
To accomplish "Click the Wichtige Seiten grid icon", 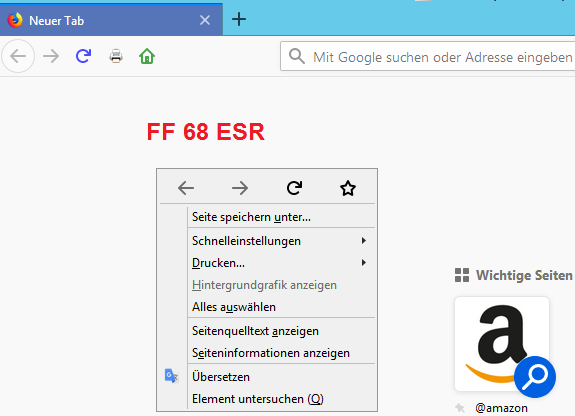I will point(462,275).
